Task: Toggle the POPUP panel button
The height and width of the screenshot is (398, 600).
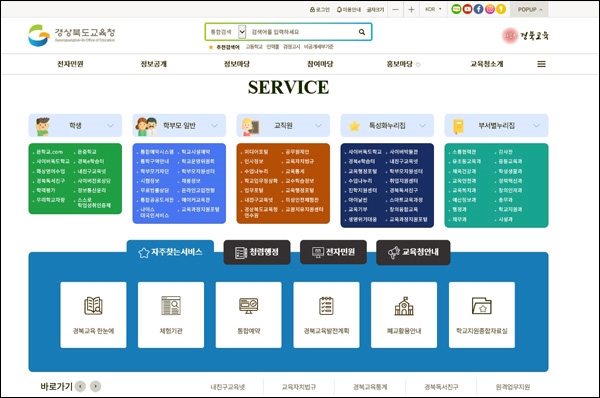Action: pyautogui.click(x=530, y=10)
